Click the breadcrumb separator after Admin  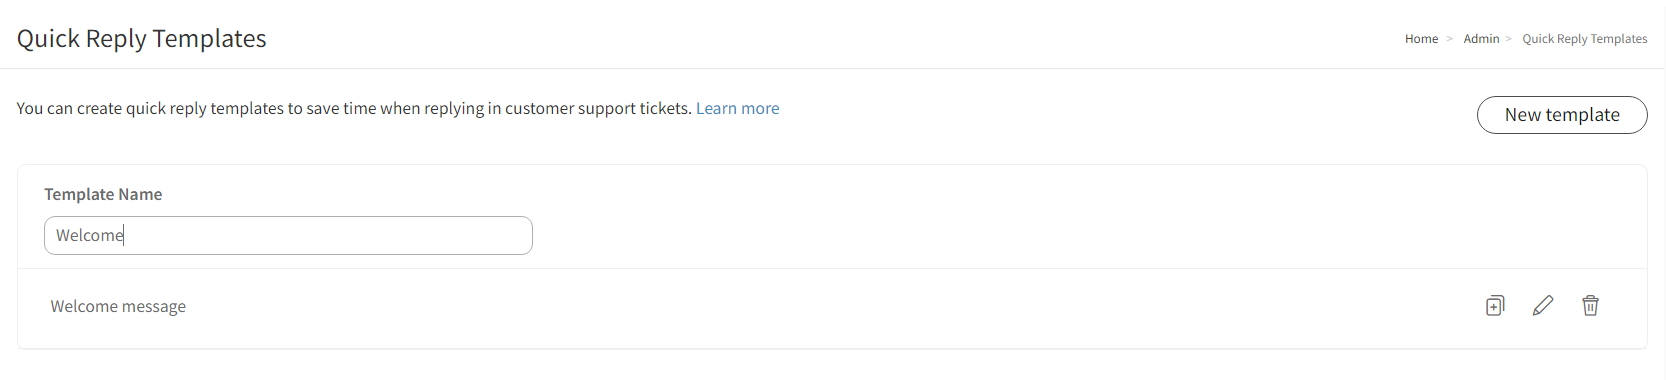point(1509,39)
